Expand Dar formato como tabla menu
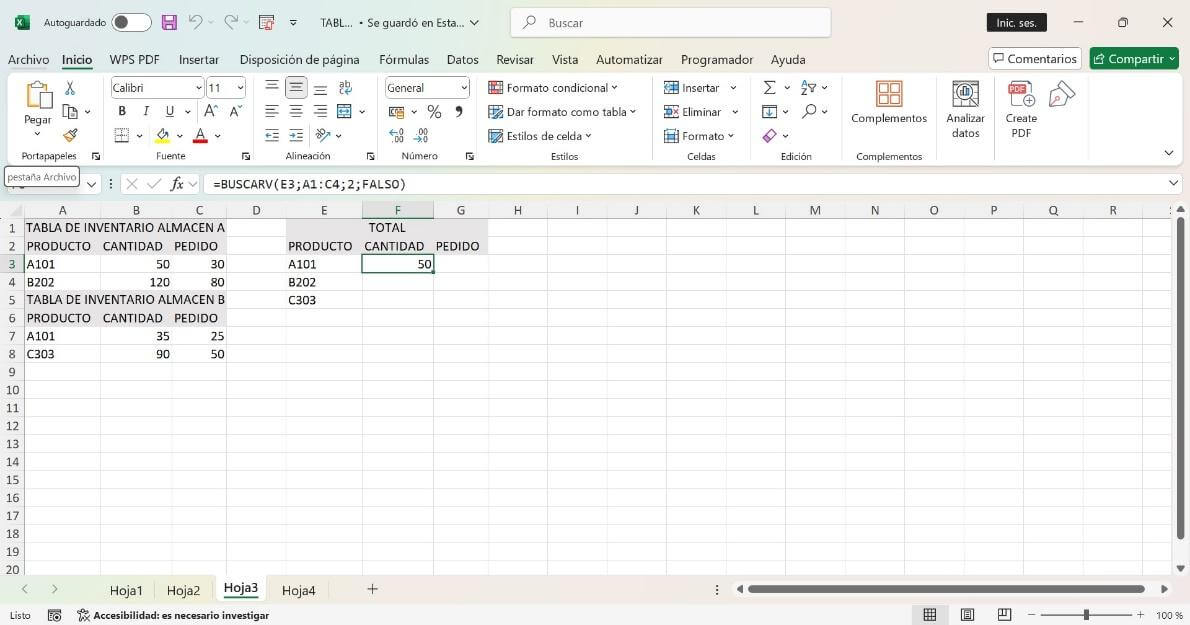This screenshot has width=1190, height=625. pyautogui.click(x=562, y=111)
